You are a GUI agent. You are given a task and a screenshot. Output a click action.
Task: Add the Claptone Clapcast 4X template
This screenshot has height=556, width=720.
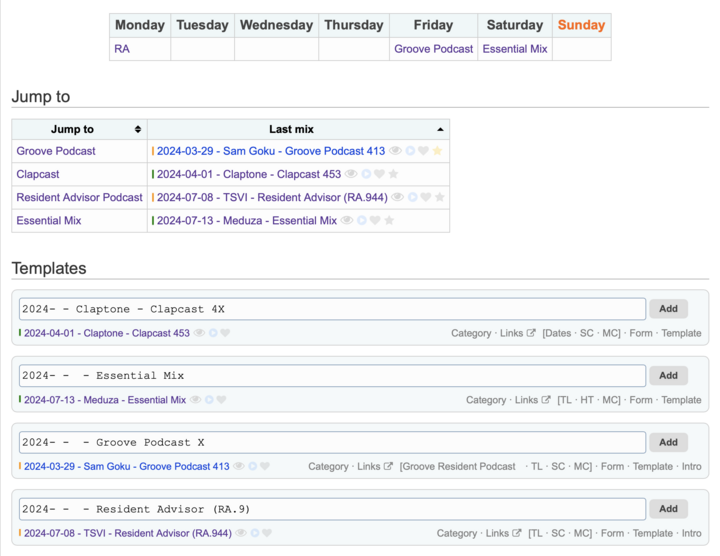(x=668, y=309)
